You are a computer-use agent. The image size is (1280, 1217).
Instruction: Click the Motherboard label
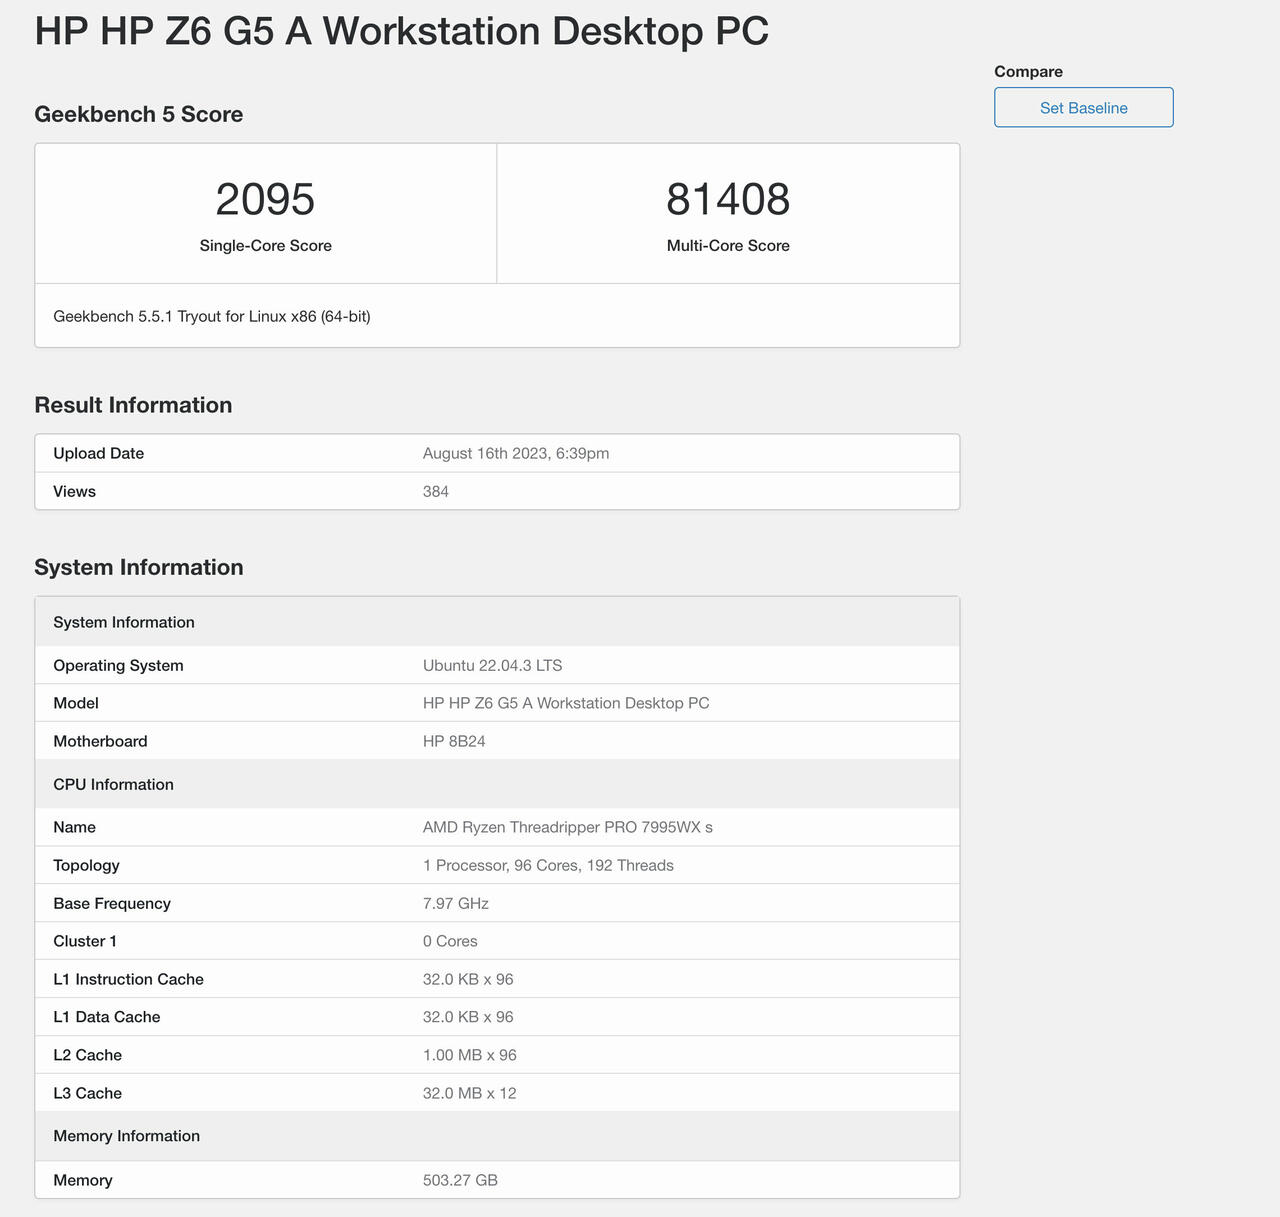(100, 741)
